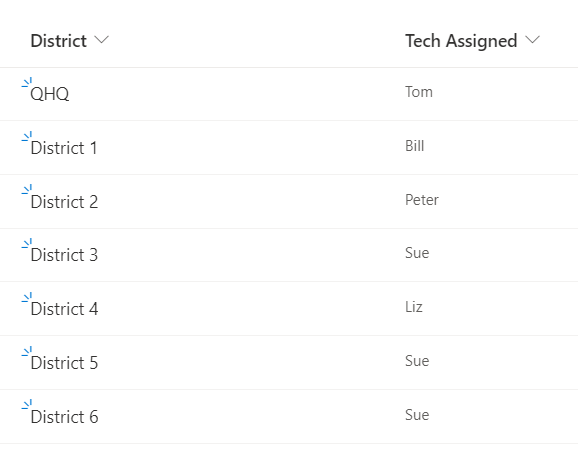Click the new-item glimmer icon beside District 1
The height and width of the screenshot is (470, 578).
point(27,136)
